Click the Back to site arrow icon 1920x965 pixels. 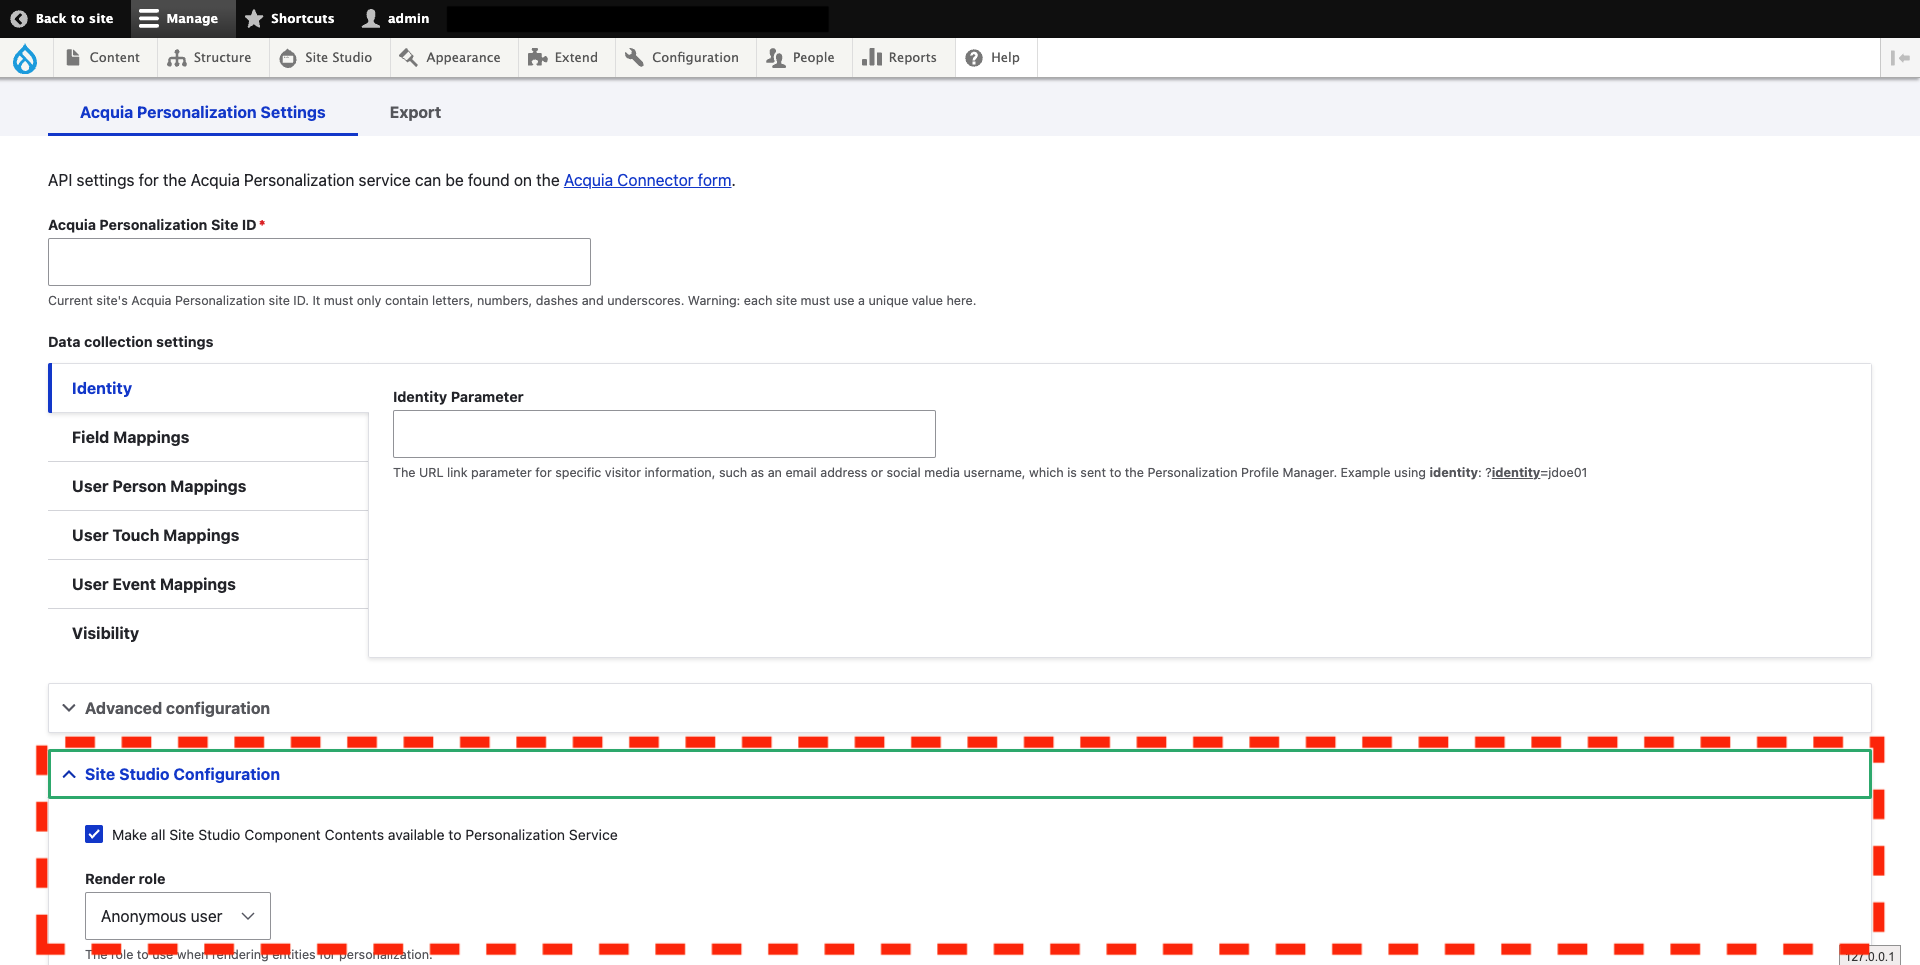(19, 18)
